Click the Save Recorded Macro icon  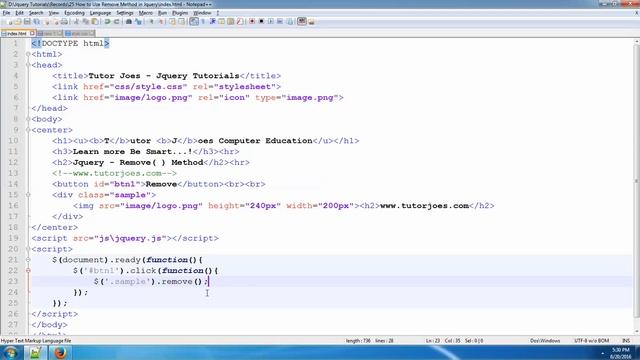pyautogui.click(x=290, y=22)
